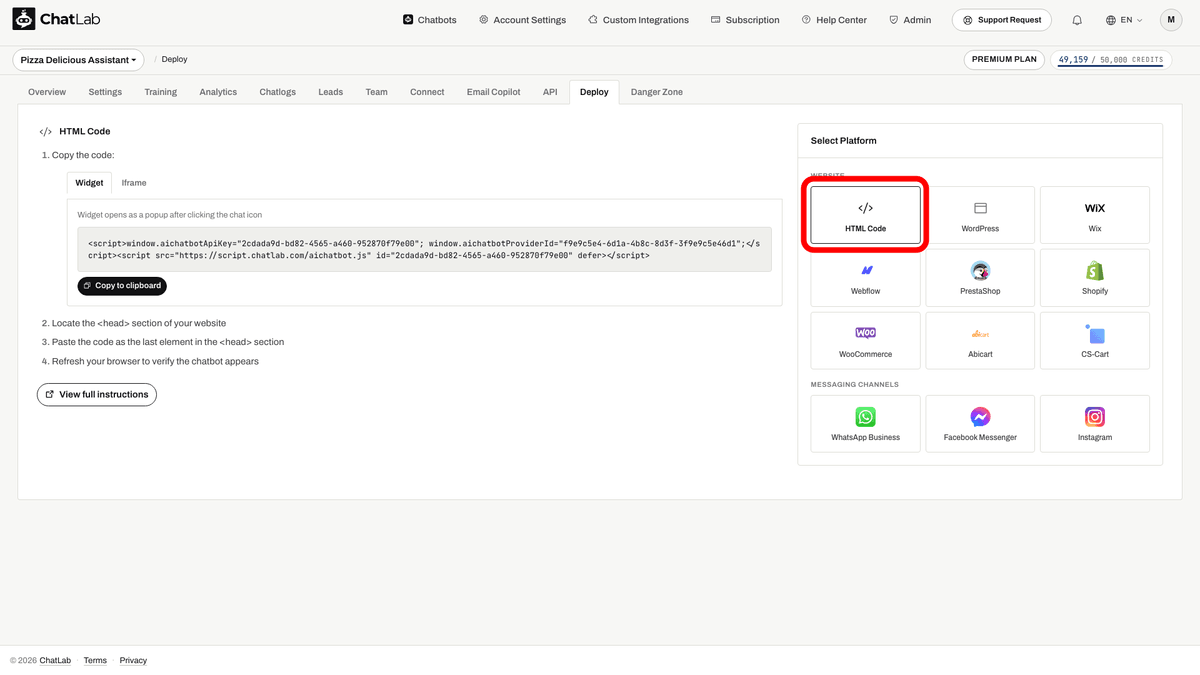Open Account Settings in the top navigation
The image size is (1200, 675).
point(522,20)
